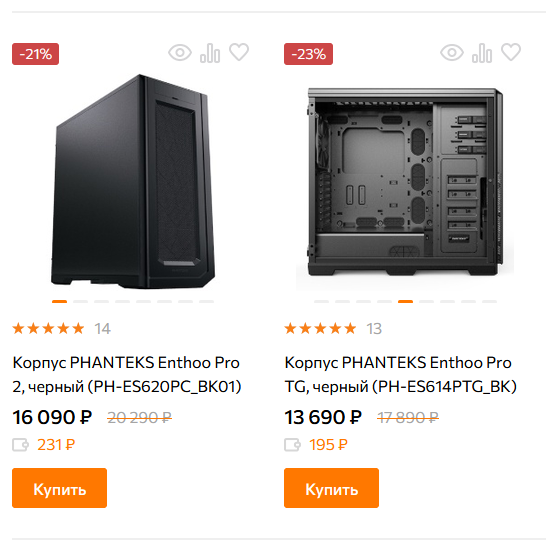Select last image indicator for Enthoo Pro 2
The height and width of the screenshot is (548, 546).
206,301
